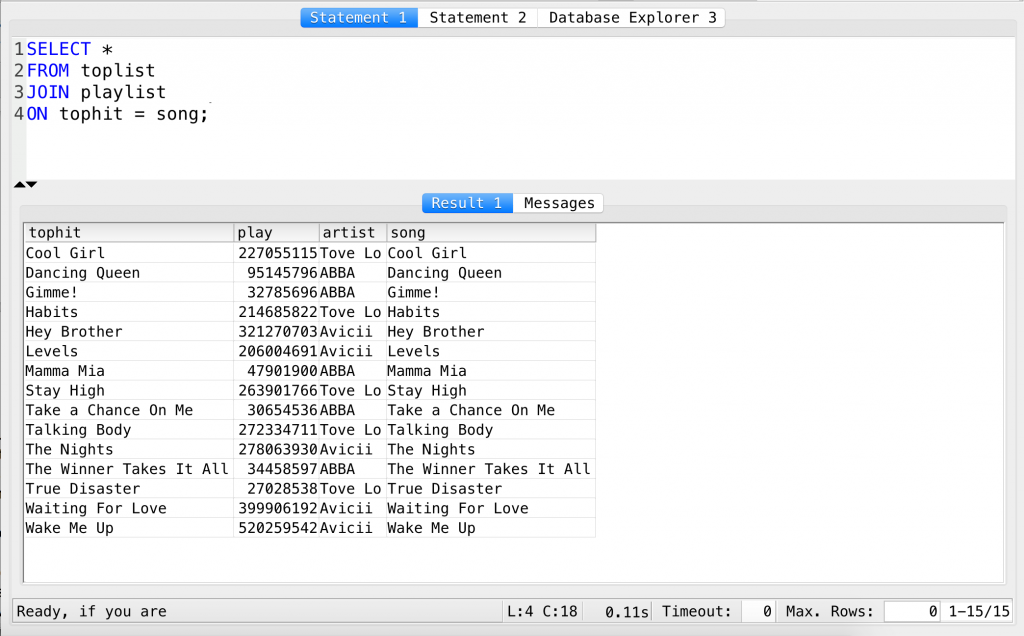Select the Result 1 tab
1024x636 pixels.
pos(467,203)
